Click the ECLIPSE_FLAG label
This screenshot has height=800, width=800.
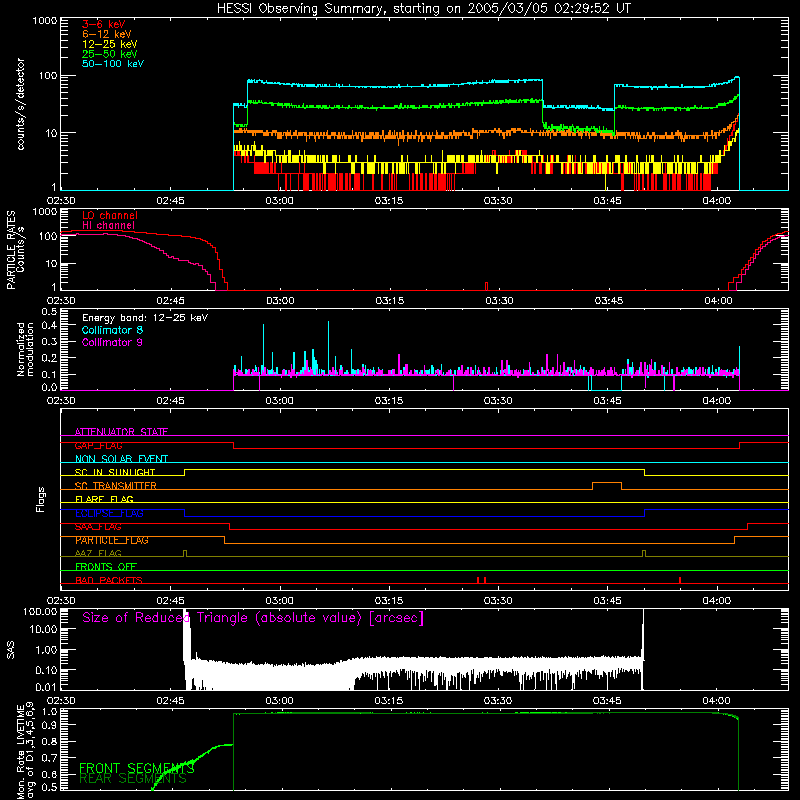pos(109,513)
